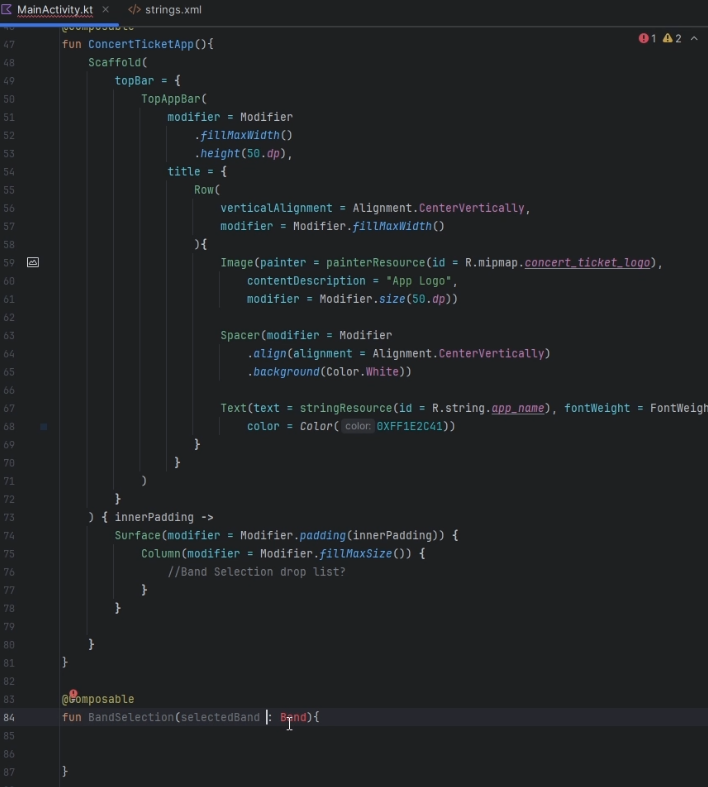Click 'innerPadding ->' lambda parameter on line 73

click(x=164, y=517)
